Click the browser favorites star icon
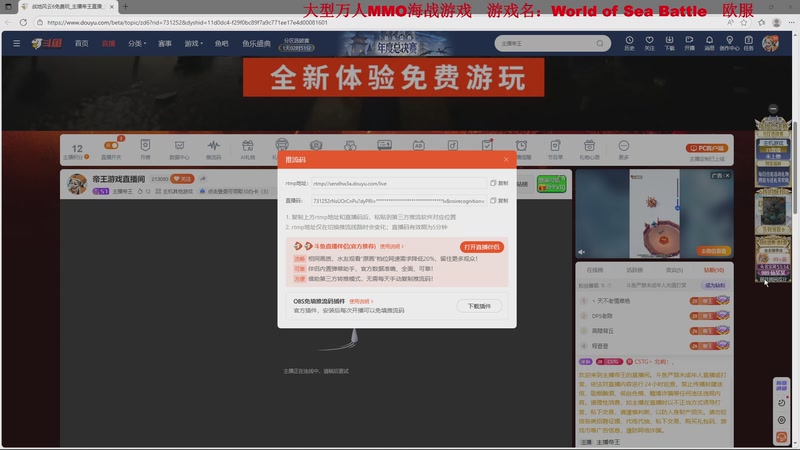 (744, 22)
